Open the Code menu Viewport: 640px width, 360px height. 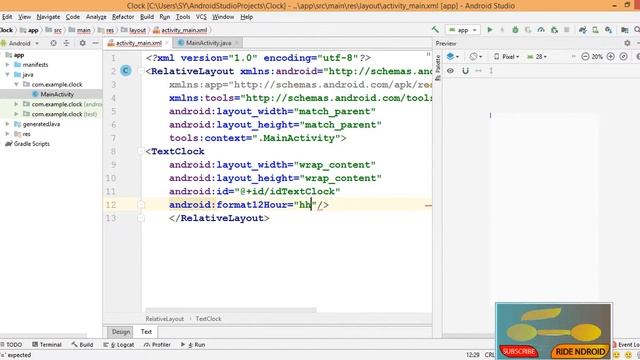click(73, 17)
